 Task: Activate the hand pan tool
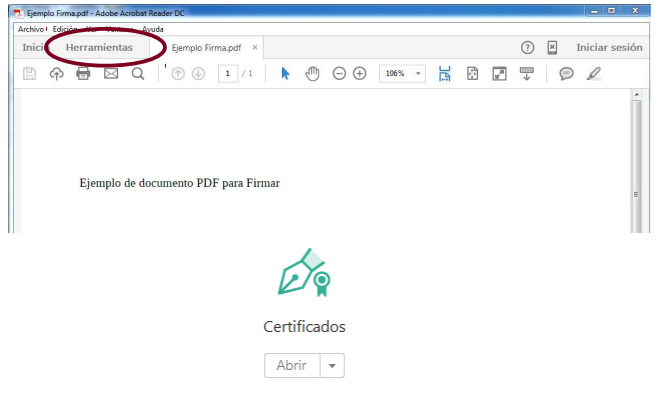point(312,74)
